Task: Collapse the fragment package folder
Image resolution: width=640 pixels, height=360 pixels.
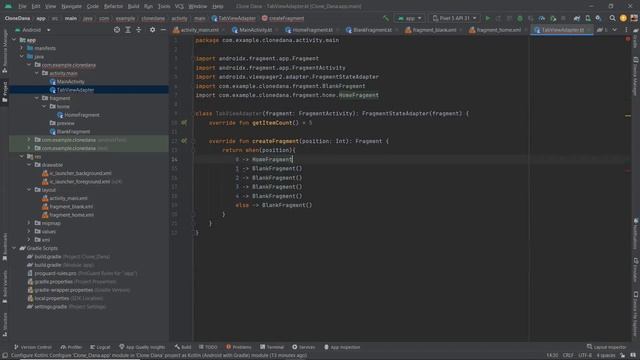Action: [x=37, y=98]
